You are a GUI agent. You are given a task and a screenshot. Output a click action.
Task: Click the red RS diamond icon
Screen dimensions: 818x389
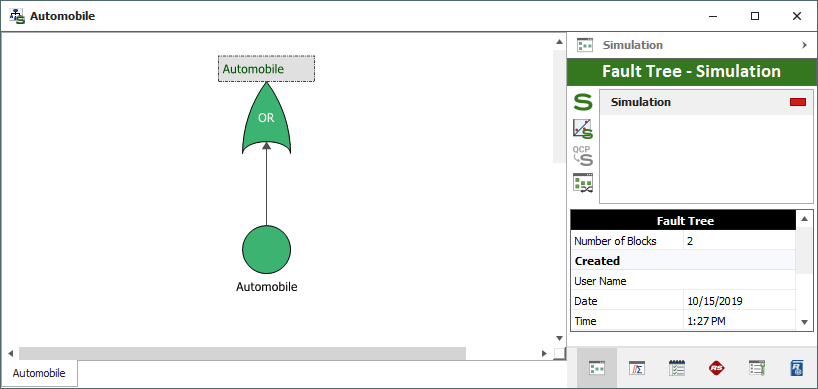(717, 368)
